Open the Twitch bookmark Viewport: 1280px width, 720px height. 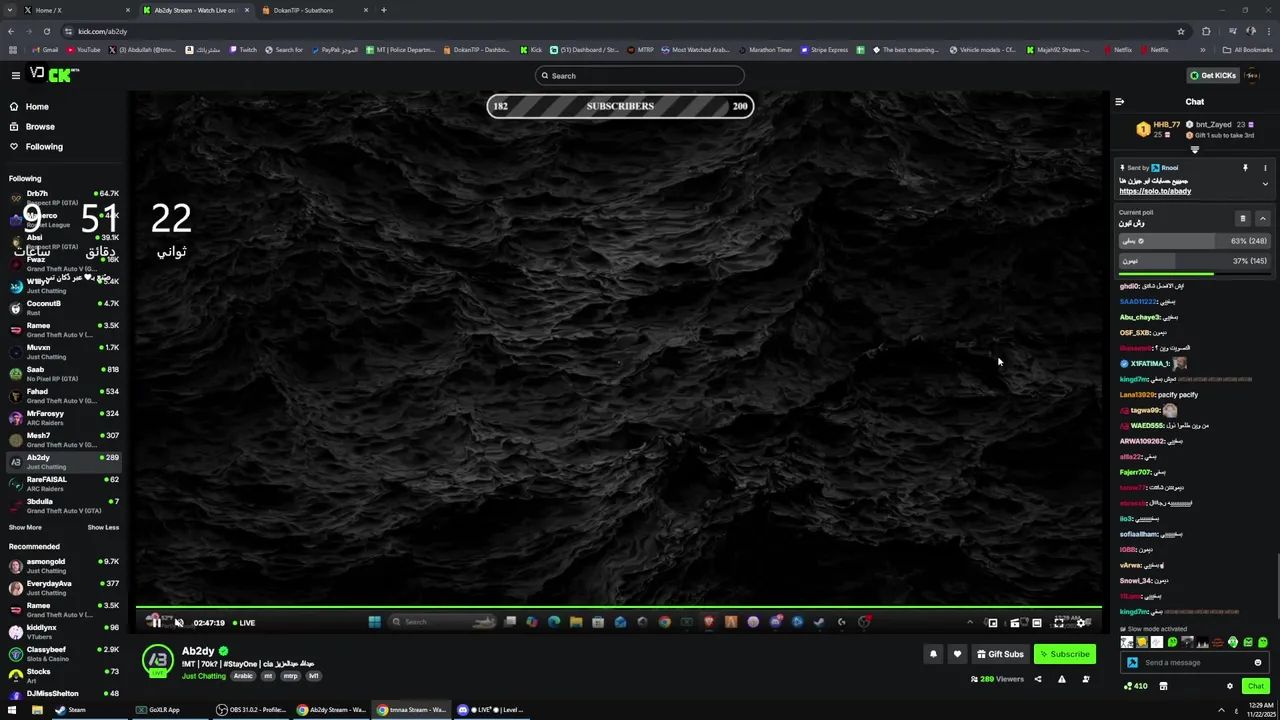click(243, 49)
